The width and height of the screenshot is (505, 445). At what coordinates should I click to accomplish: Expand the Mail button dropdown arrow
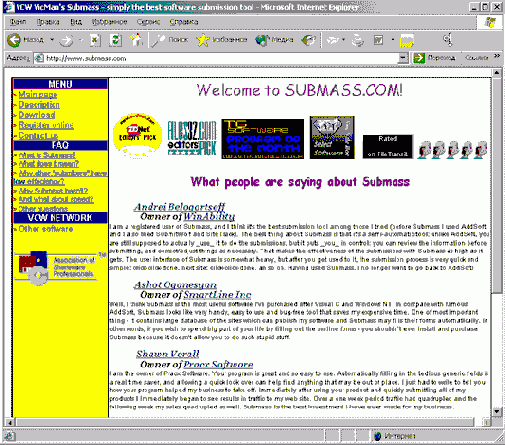pos(344,40)
